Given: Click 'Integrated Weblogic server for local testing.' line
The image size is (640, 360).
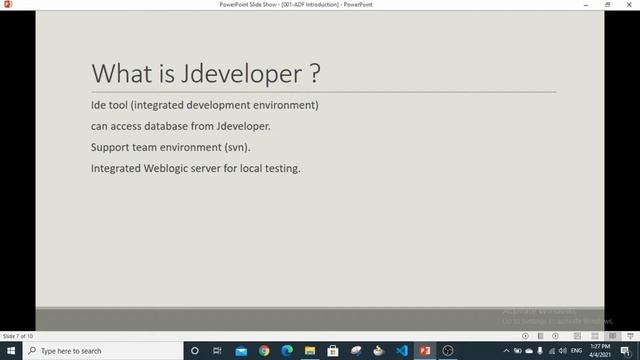Looking at the screenshot, I should click(x=196, y=168).
